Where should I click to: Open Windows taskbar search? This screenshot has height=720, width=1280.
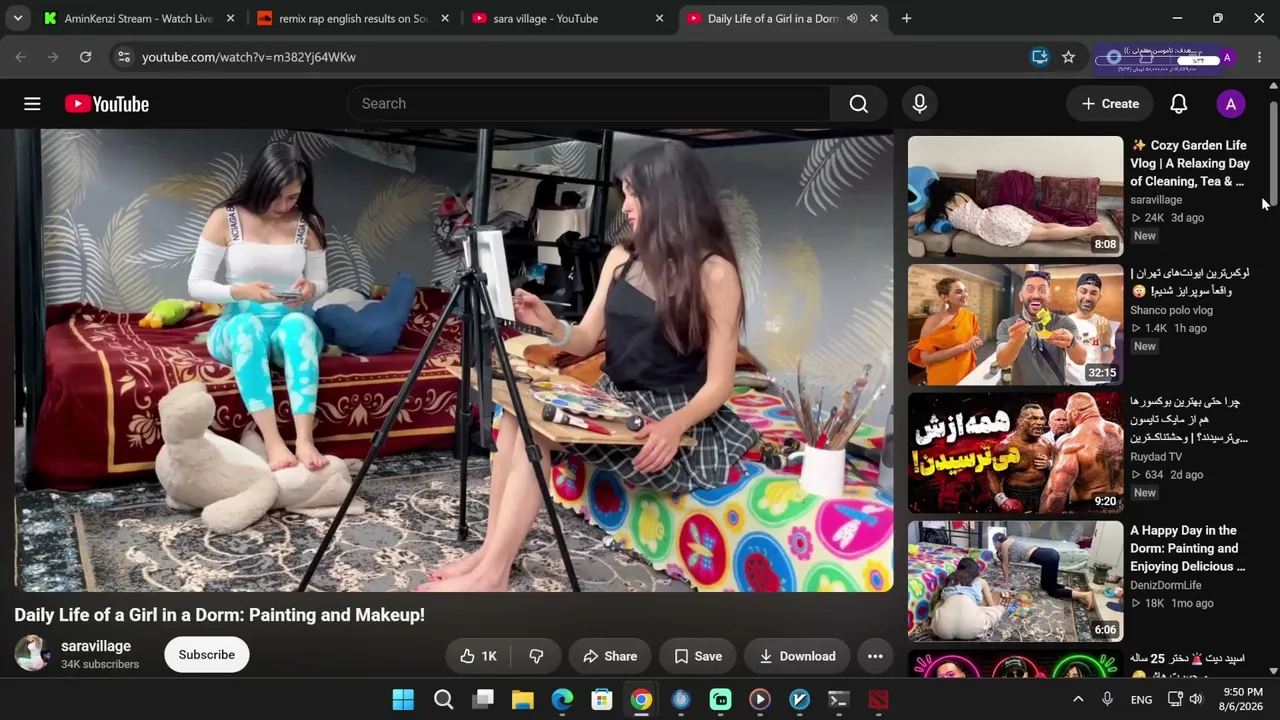[x=443, y=700]
